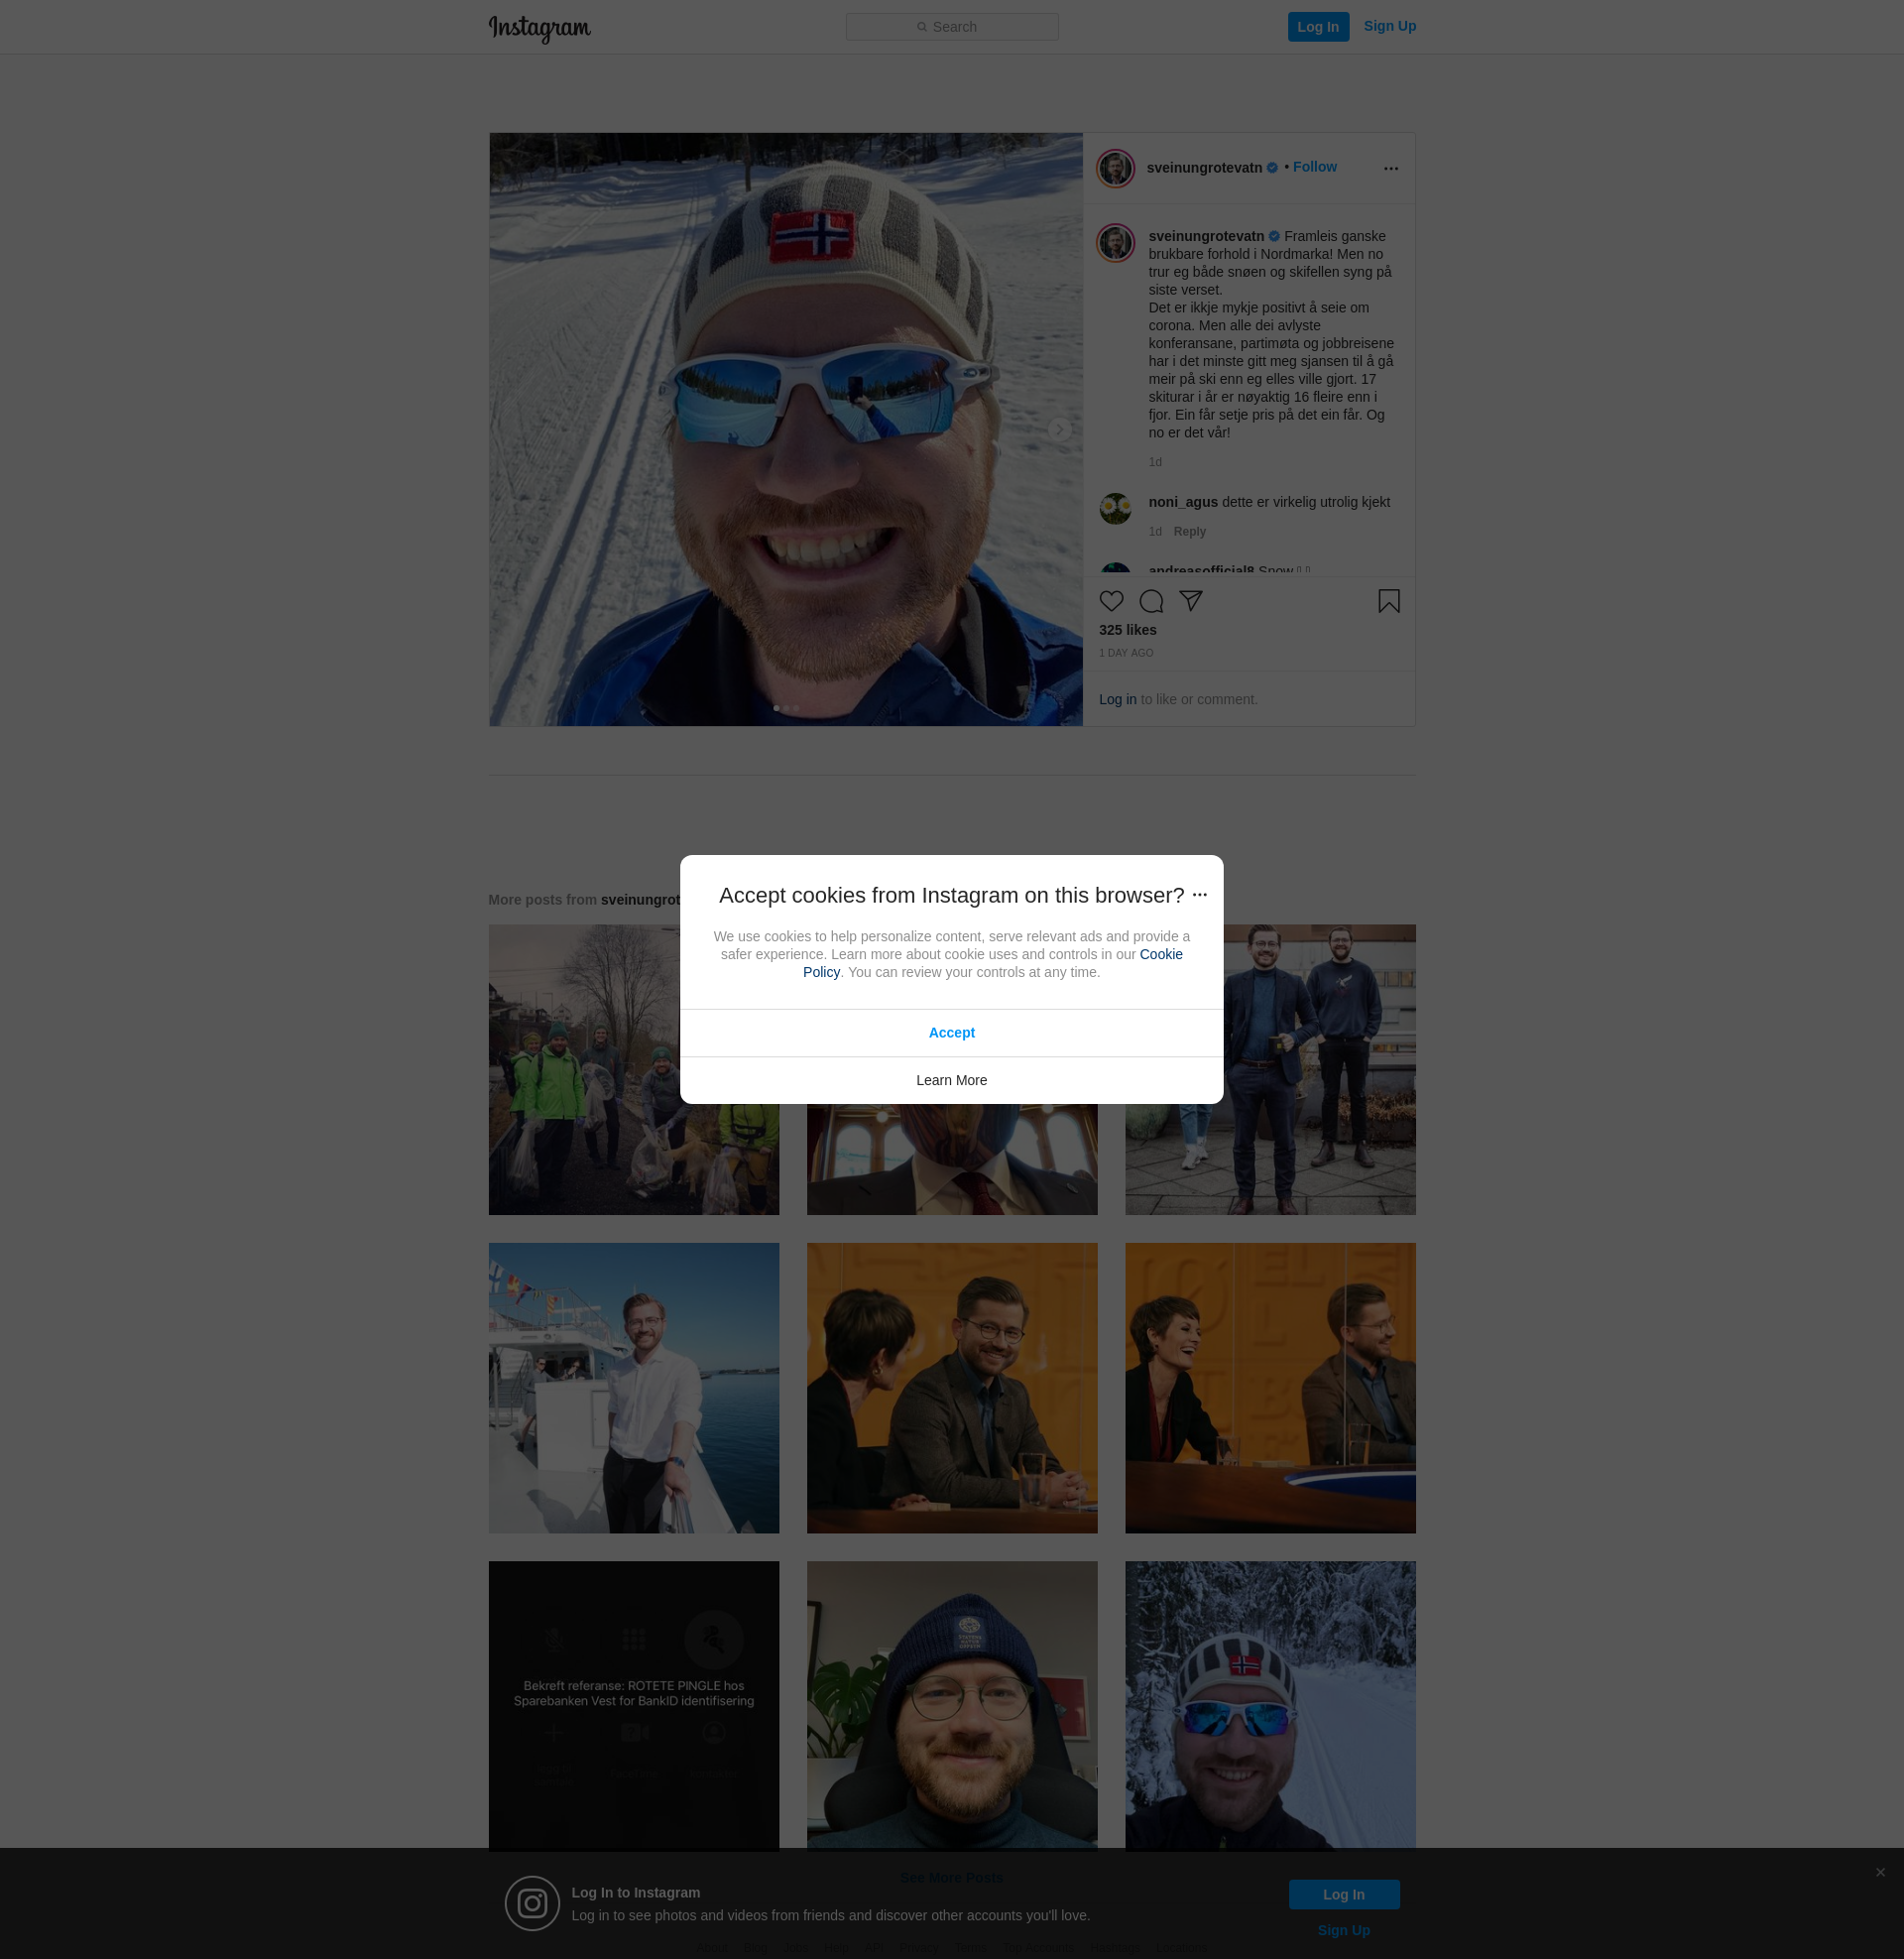Open the noni_agus username link
Image resolution: width=1904 pixels, height=1959 pixels.
1182,502
